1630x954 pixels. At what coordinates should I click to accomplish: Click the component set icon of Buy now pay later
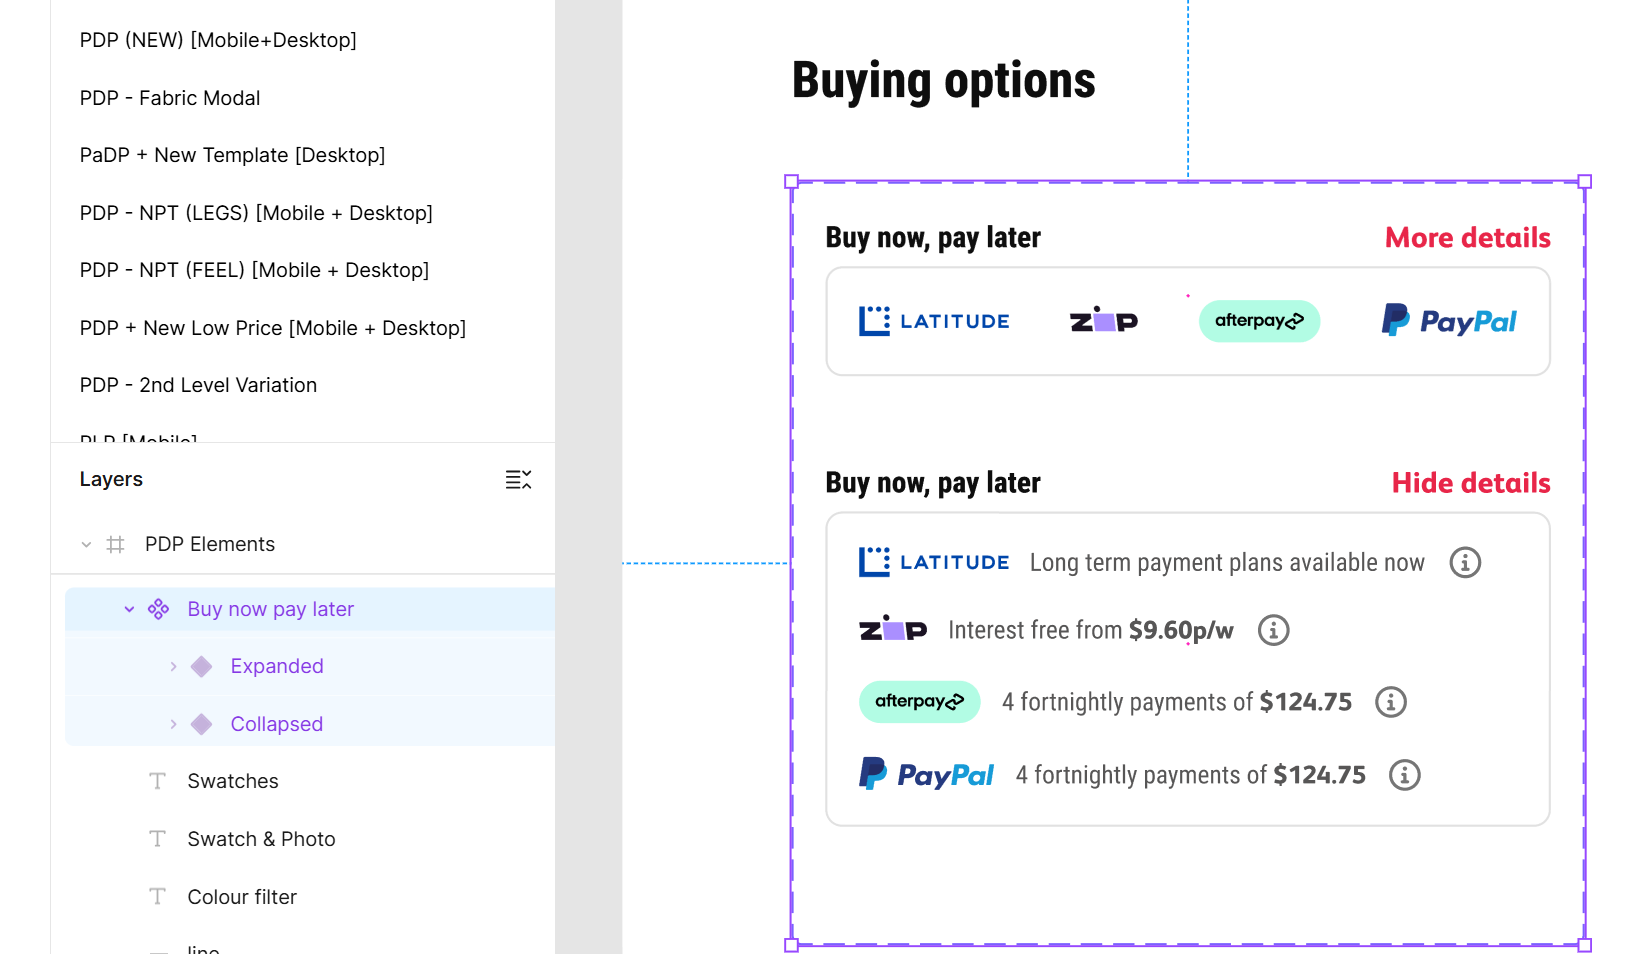158,609
